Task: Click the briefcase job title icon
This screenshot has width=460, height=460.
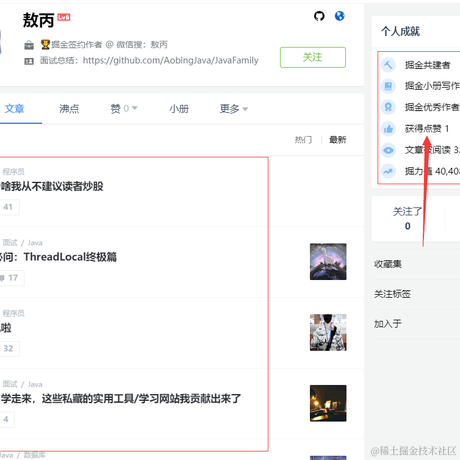Action: coord(29,45)
